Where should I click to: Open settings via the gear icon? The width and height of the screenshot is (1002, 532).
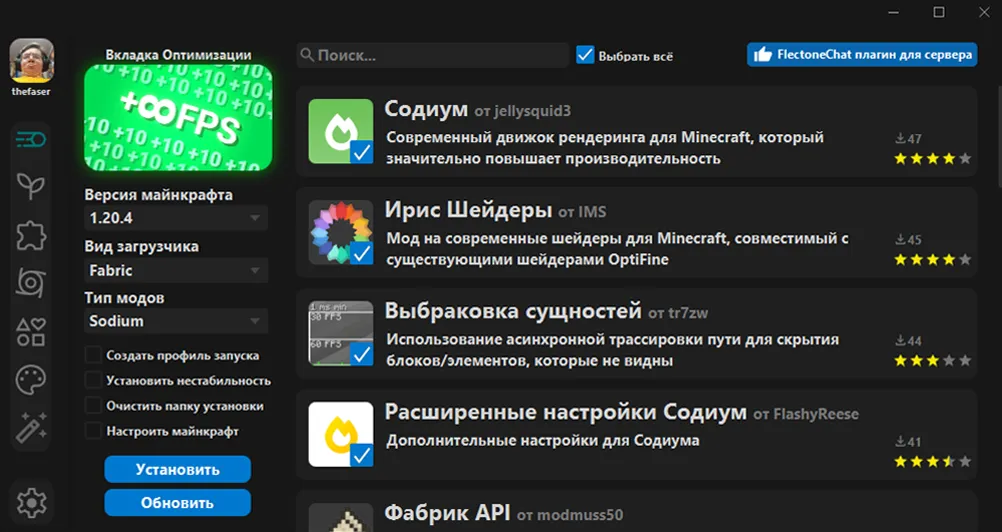click(x=32, y=501)
